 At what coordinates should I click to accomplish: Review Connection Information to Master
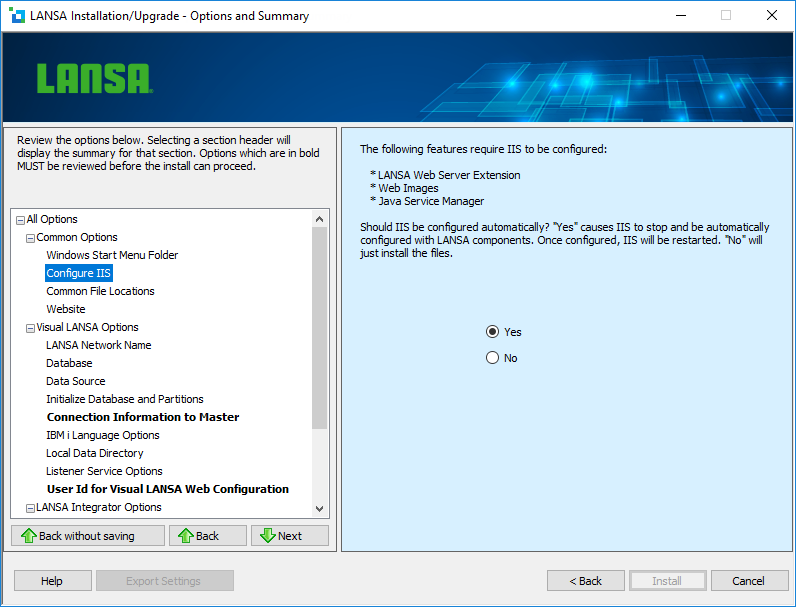click(x=143, y=417)
